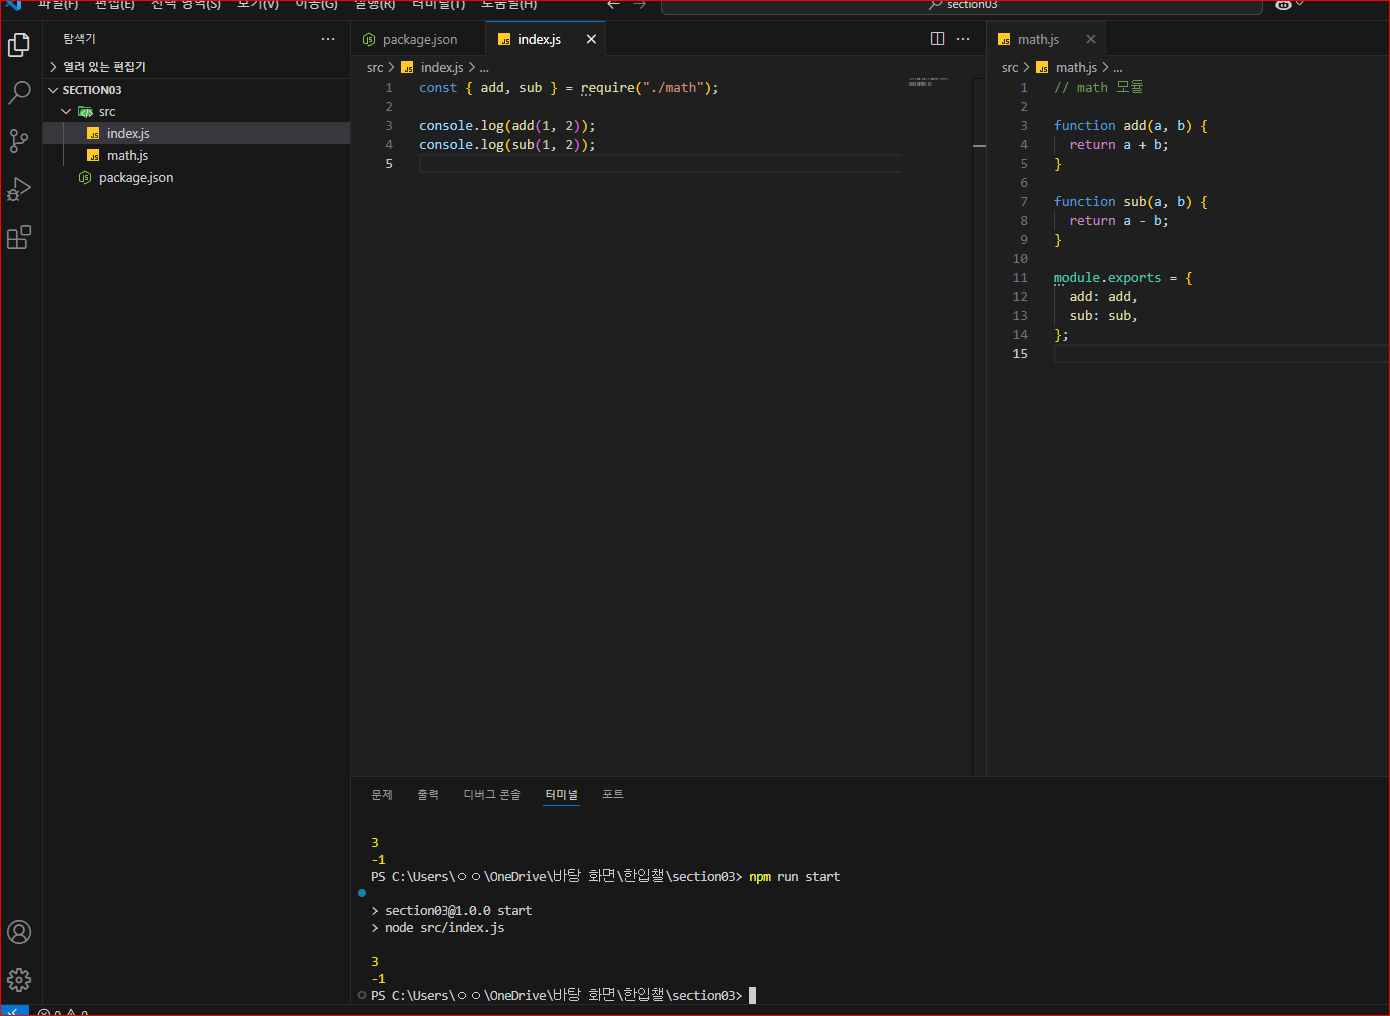
Task: Switch to the 출력 panel tab
Action: click(428, 795)
